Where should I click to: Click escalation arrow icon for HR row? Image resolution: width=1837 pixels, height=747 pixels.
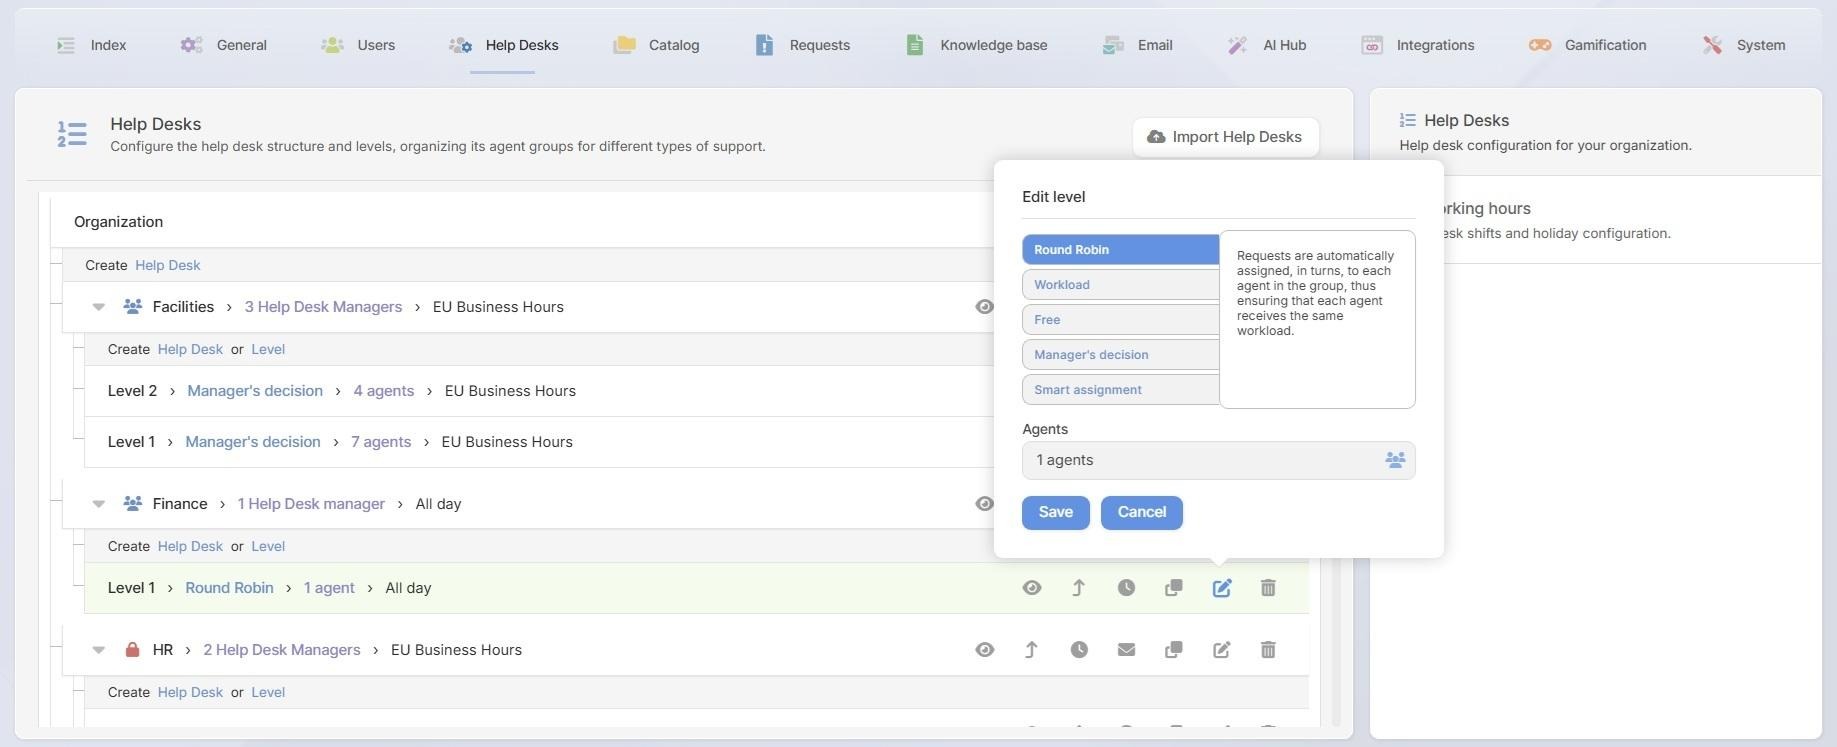click(x=1031, y=650)
